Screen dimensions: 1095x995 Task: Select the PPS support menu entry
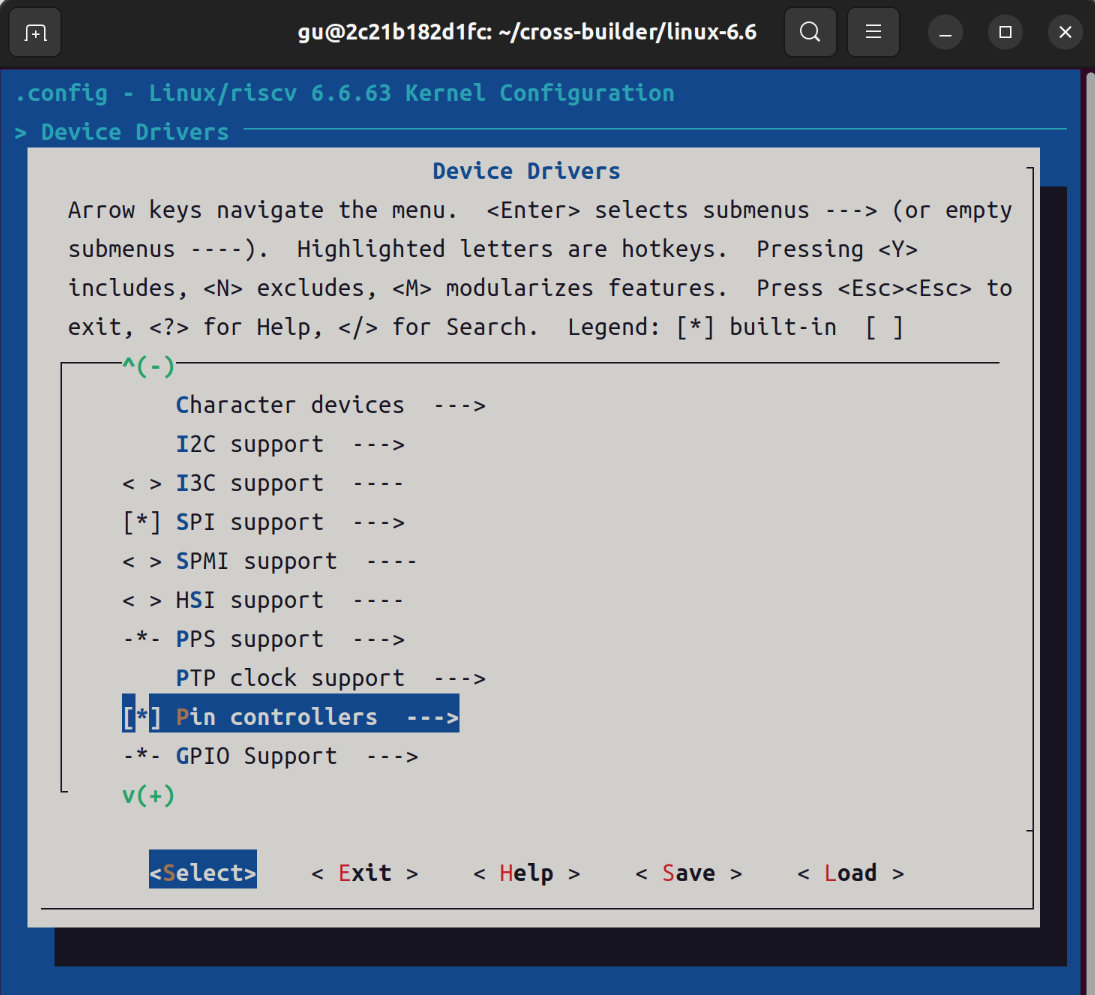click(x=263, y=640)
